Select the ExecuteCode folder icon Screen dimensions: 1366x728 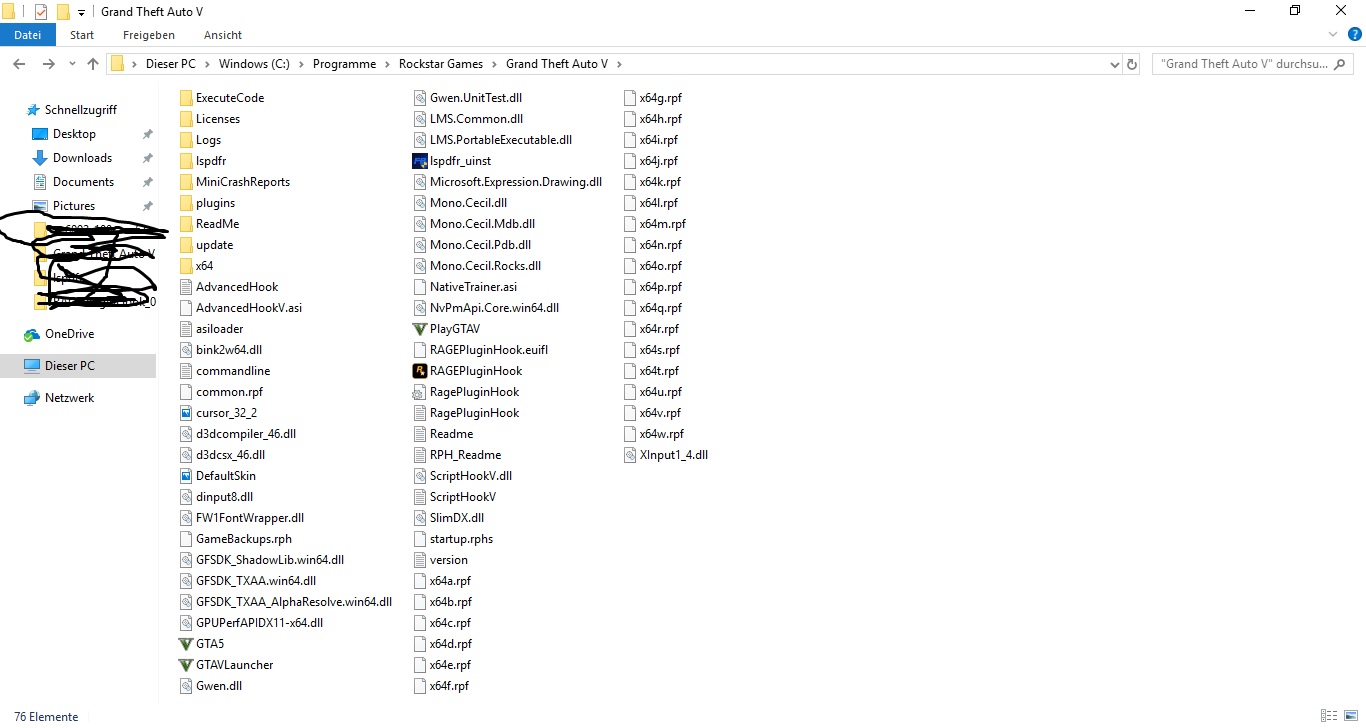[185, 98]
